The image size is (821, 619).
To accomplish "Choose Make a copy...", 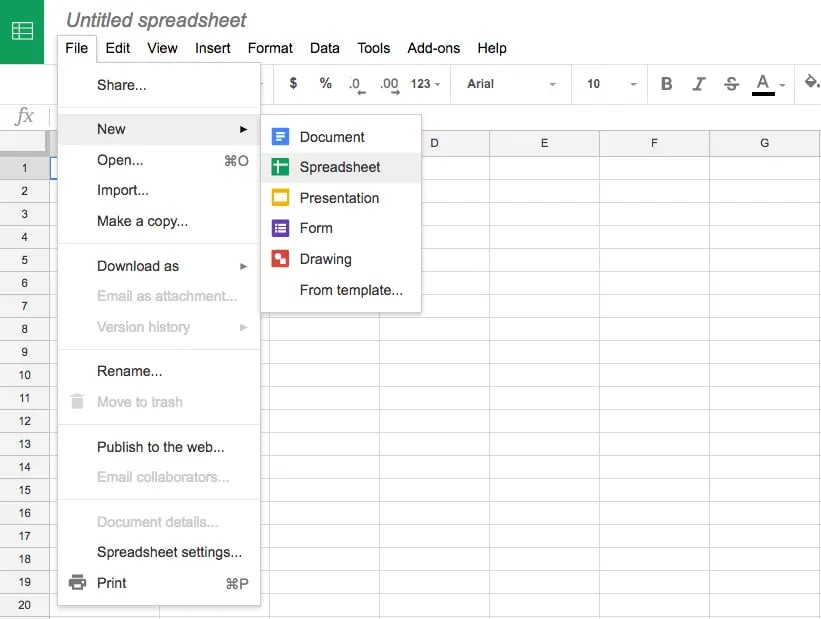I will (159, 221).
